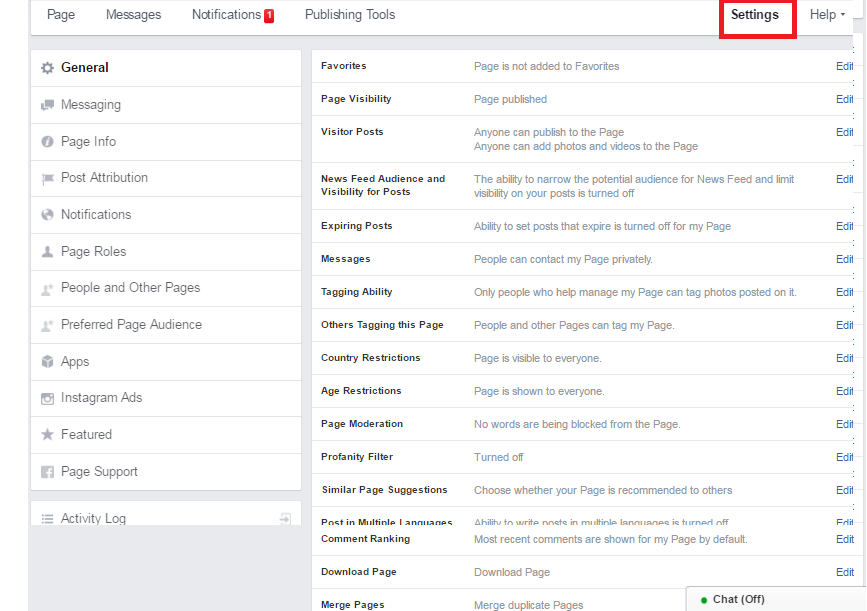The height and width of the screenshot is (611, 867).
Task: Open Page Support in the sidebar
Action: point(166,472)
